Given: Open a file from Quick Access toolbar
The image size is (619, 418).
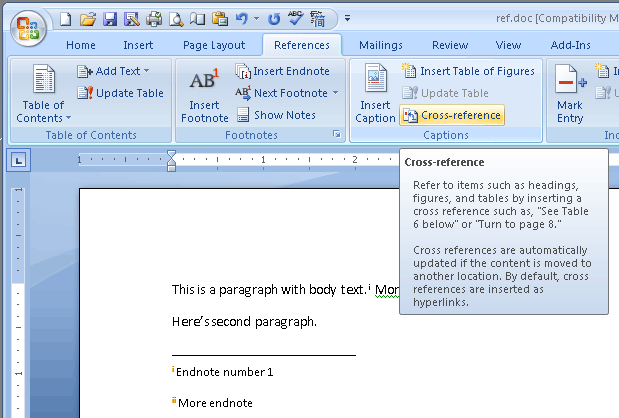Looking at the screenshot, I should pos(88,19).
